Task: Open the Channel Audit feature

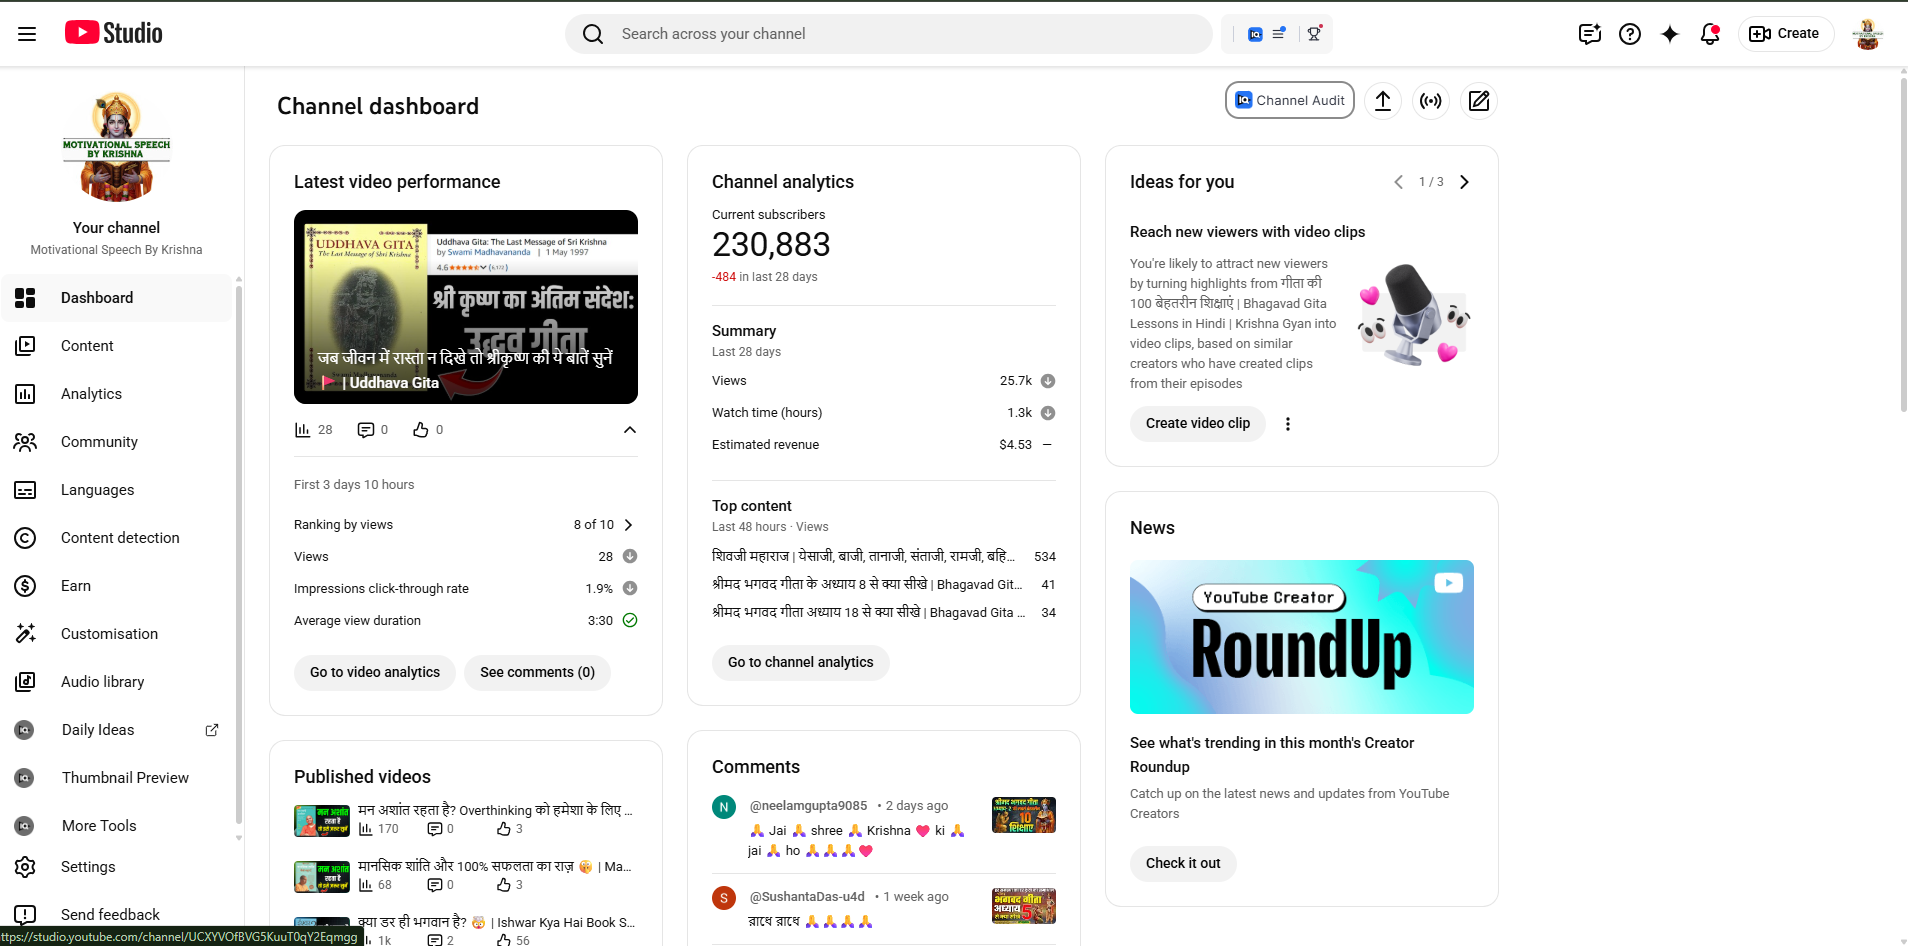Action: (x=1289, y=100)
